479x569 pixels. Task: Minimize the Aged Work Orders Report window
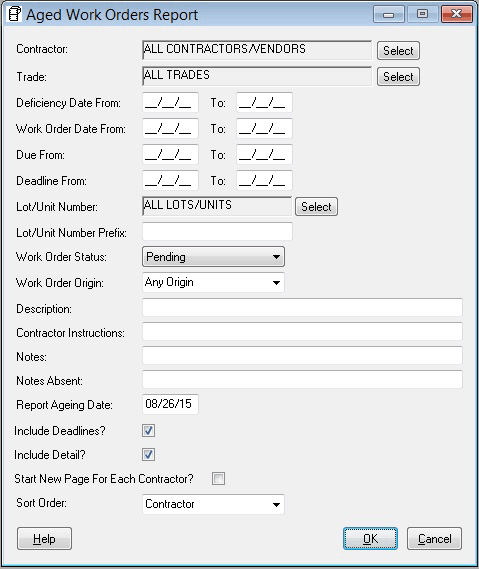[389, 15]
